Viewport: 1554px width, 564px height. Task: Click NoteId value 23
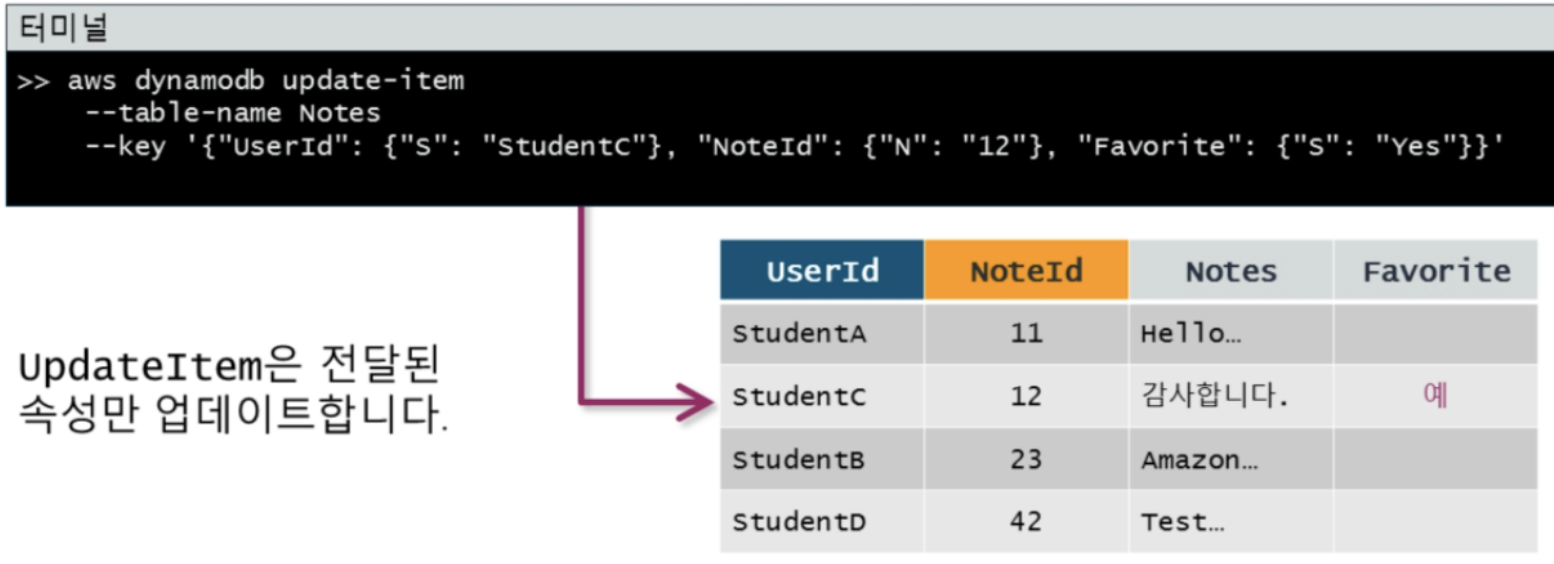click(x=1026, y=459)
